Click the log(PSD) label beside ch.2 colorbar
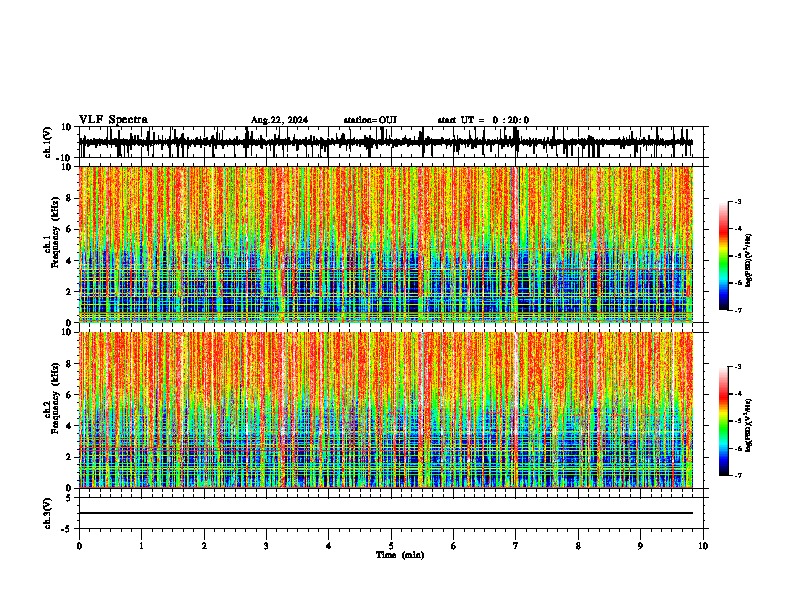Viewport: 792px width, 612px height. [749, 425]
